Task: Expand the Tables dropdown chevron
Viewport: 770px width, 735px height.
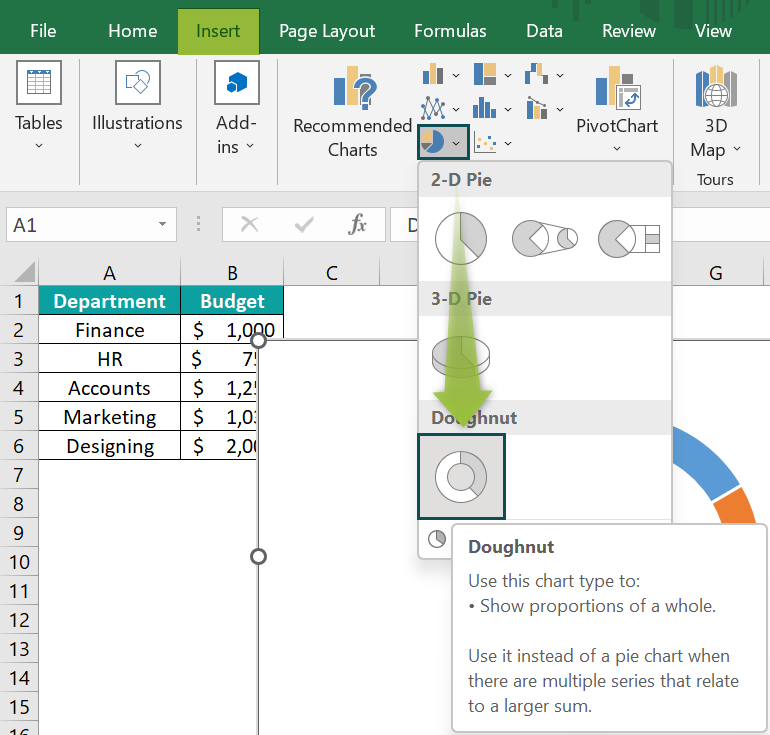Action: click(39, 146)
